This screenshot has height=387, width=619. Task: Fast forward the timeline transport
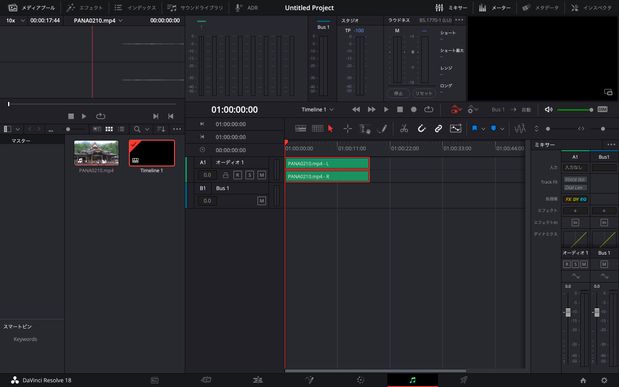371,109
